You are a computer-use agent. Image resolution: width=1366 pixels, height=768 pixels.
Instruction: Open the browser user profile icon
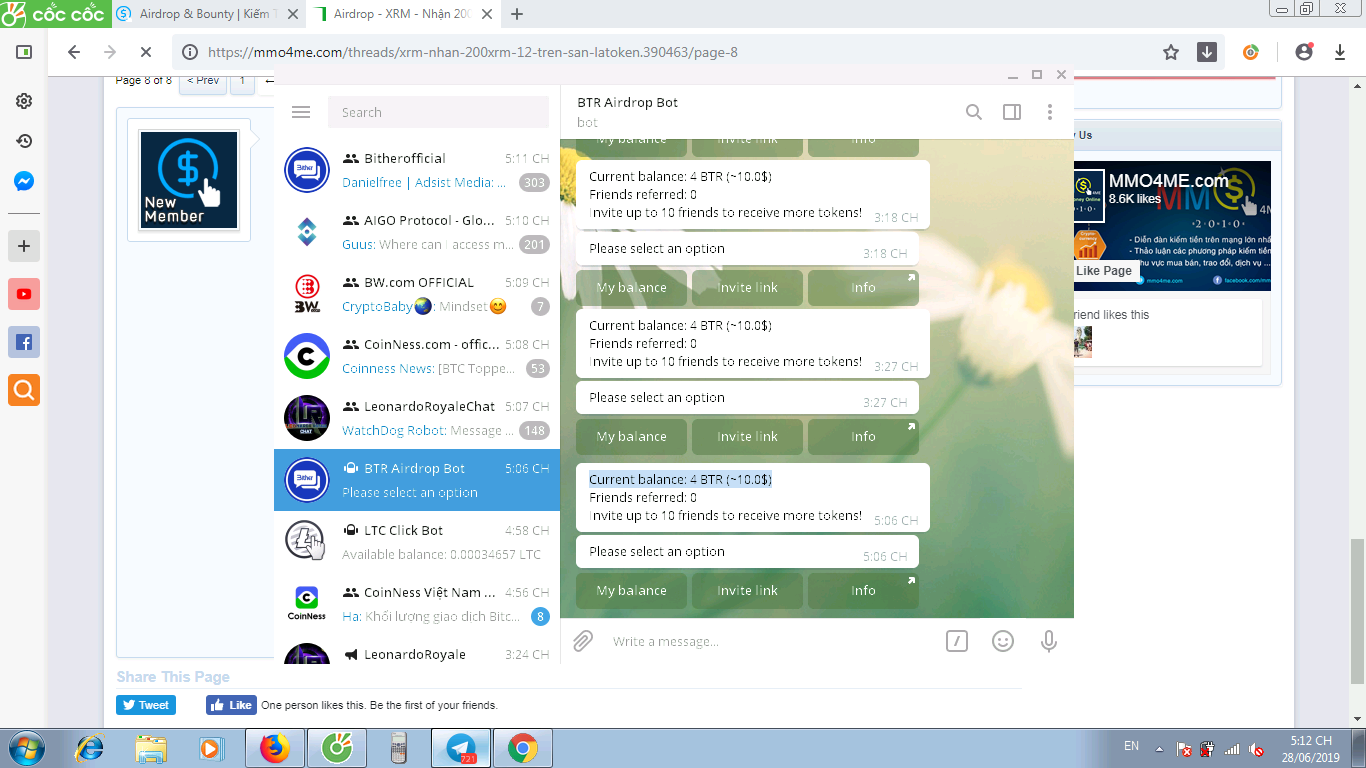(1303, 52)
